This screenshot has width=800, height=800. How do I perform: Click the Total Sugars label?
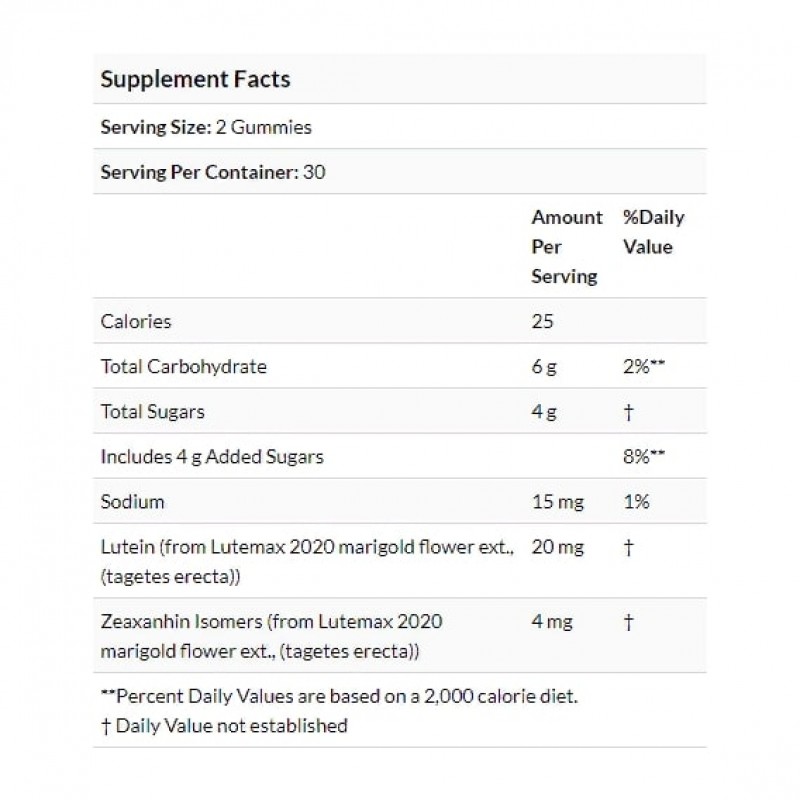152,411
